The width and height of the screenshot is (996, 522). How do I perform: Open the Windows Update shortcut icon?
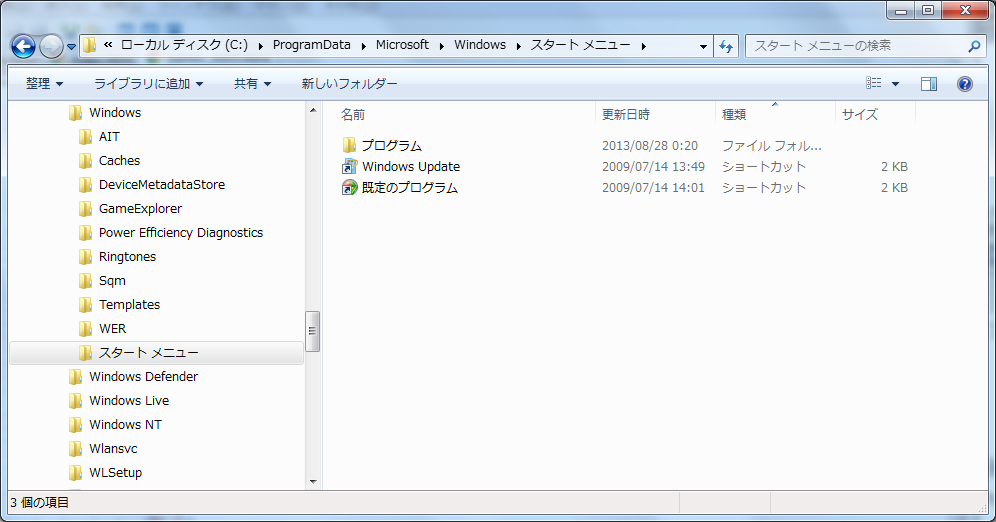point(349,167)
